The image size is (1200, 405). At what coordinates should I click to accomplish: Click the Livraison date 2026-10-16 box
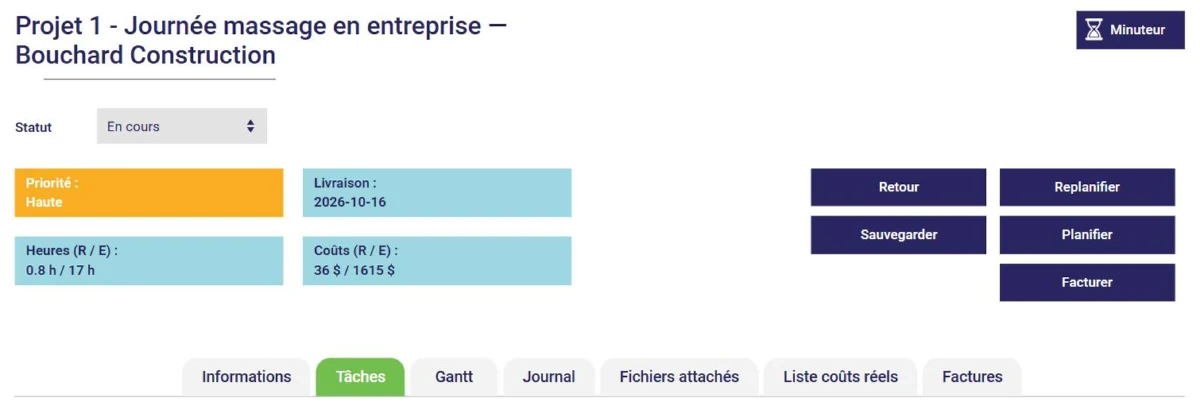[x=437, y=193]
